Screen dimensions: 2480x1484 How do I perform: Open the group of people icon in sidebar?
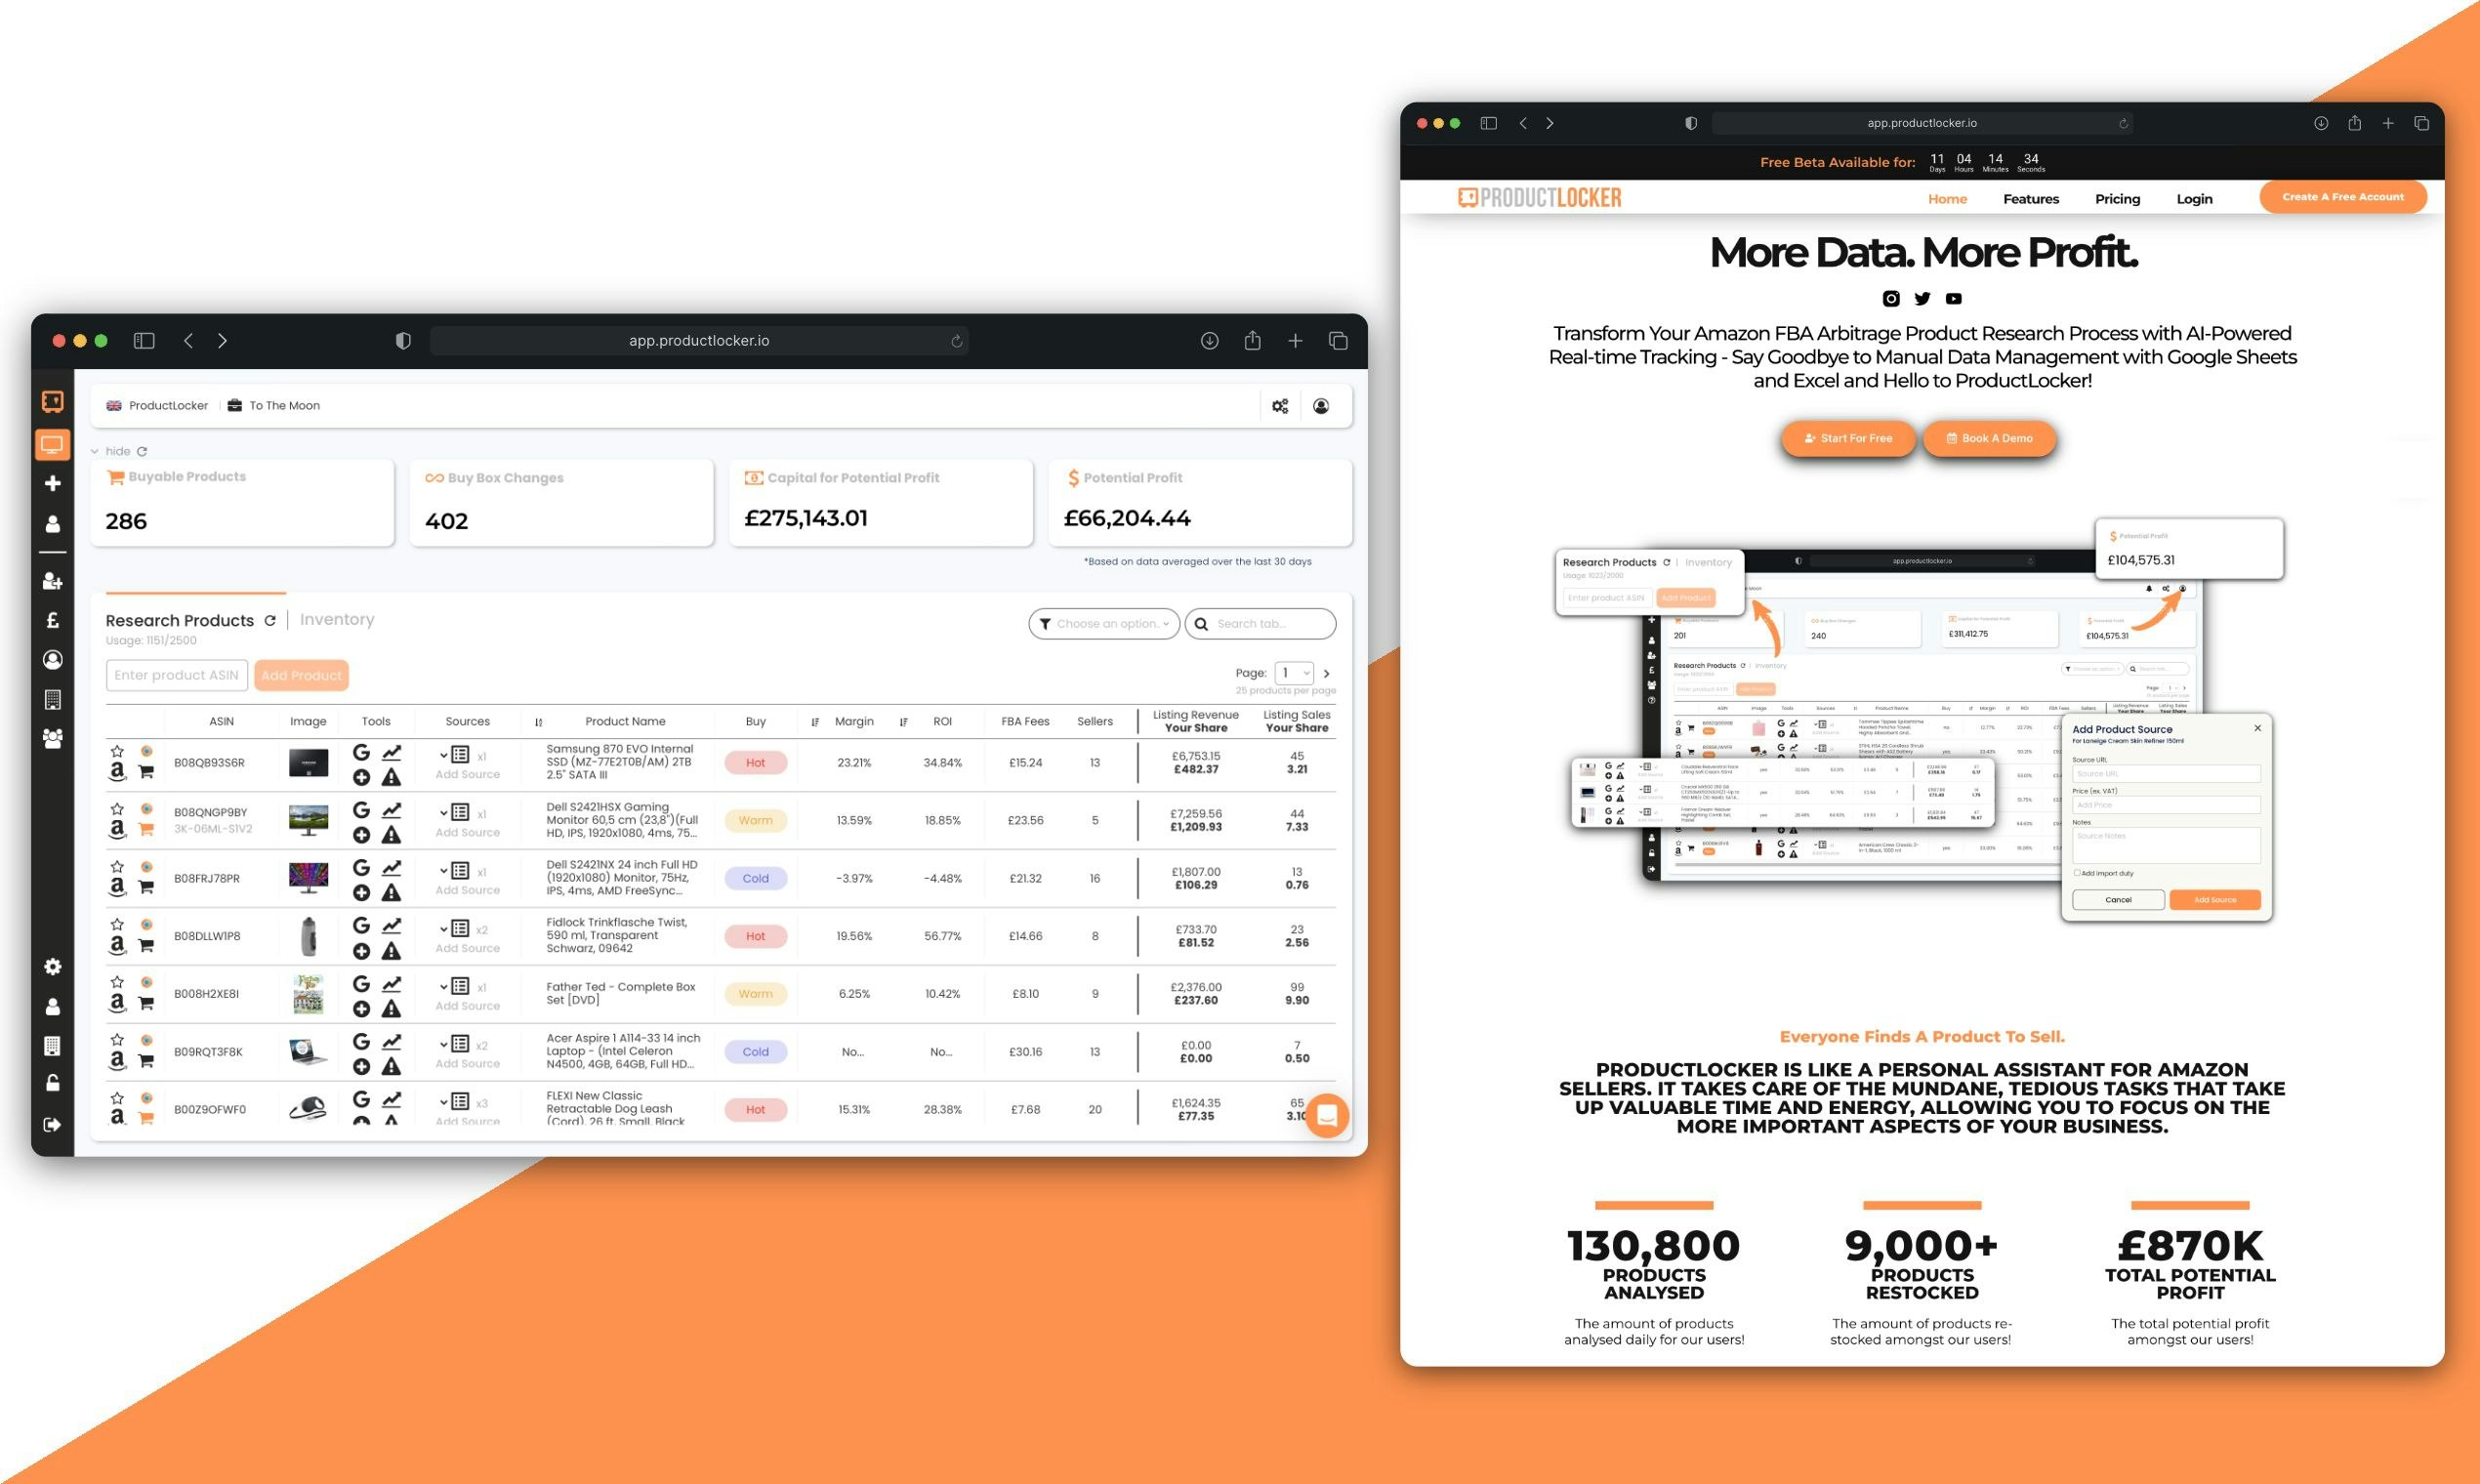pyautogui.click(x=53, y=738)
